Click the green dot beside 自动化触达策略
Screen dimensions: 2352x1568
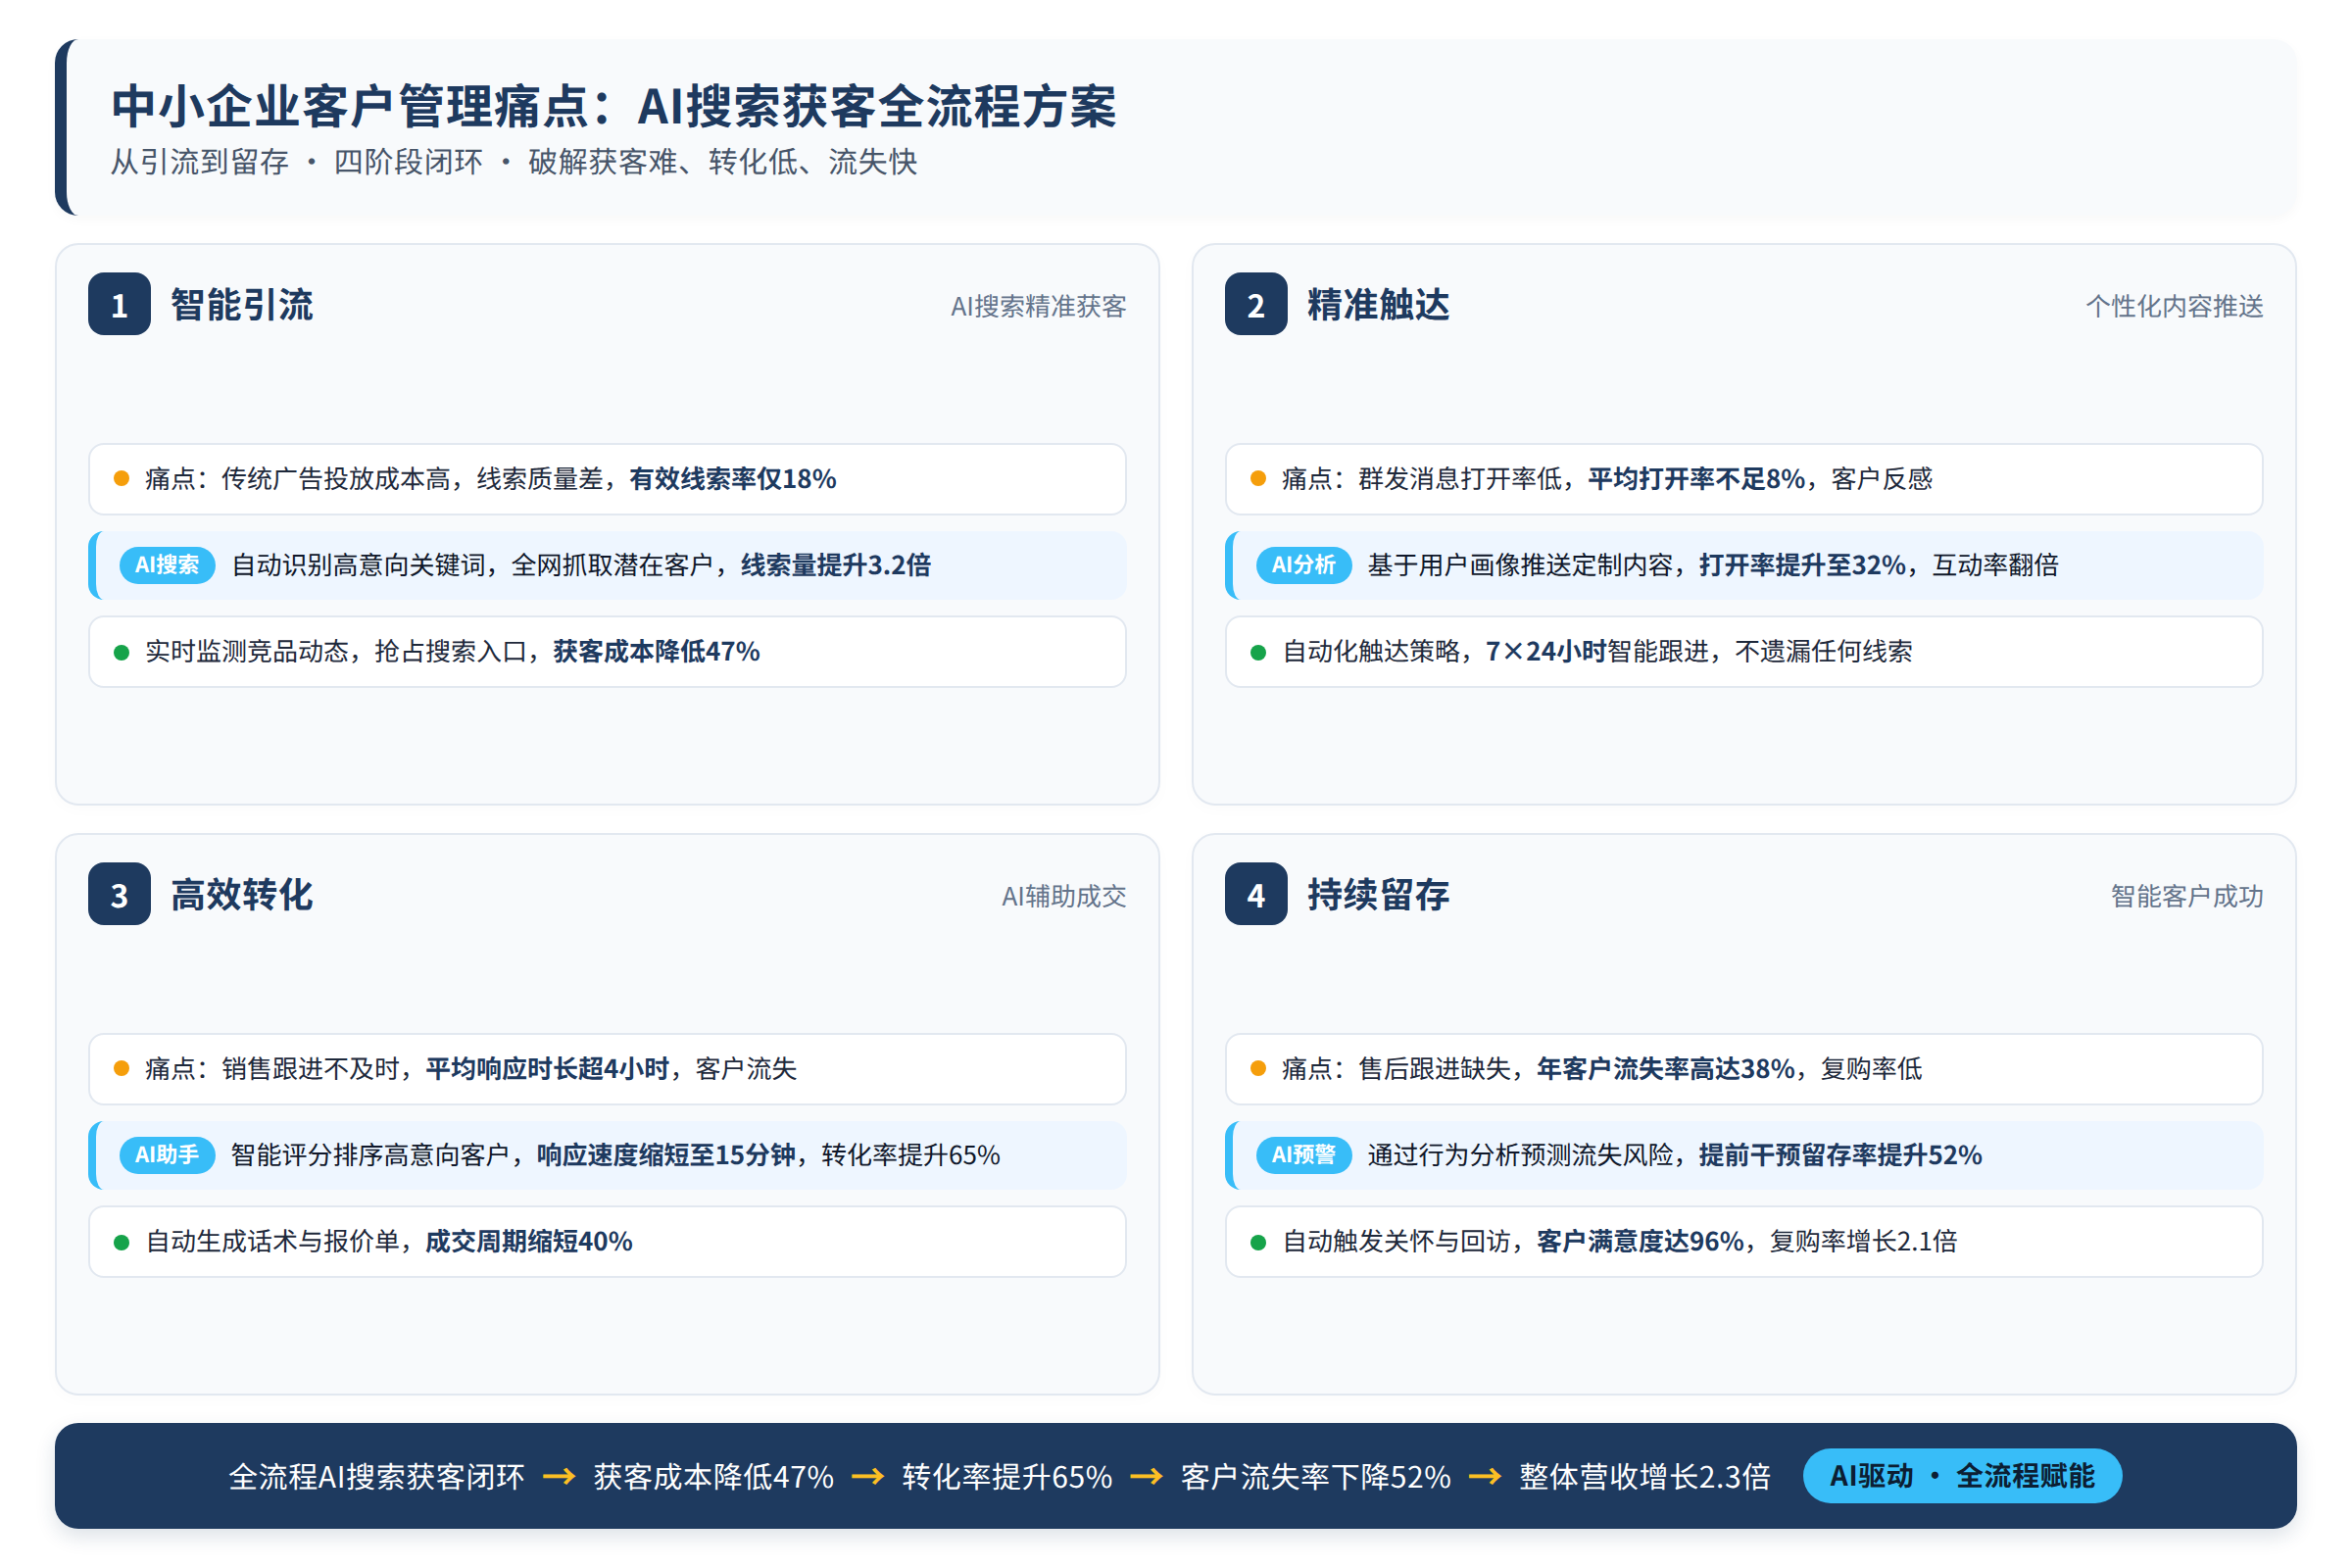pyautogui.click(x=1259, y=653)
